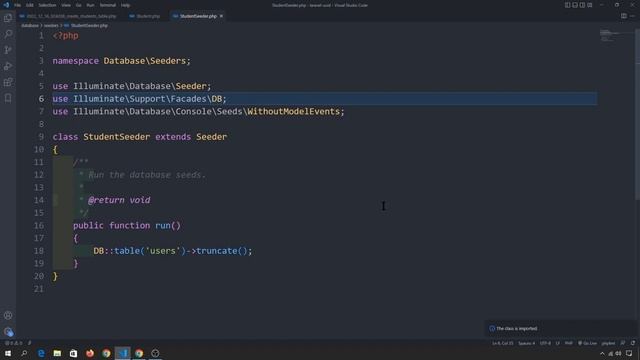This screenshot has height=360, width=640.
Task: Toggle the primary sidebar layout icon
Action: coord(567,5)
